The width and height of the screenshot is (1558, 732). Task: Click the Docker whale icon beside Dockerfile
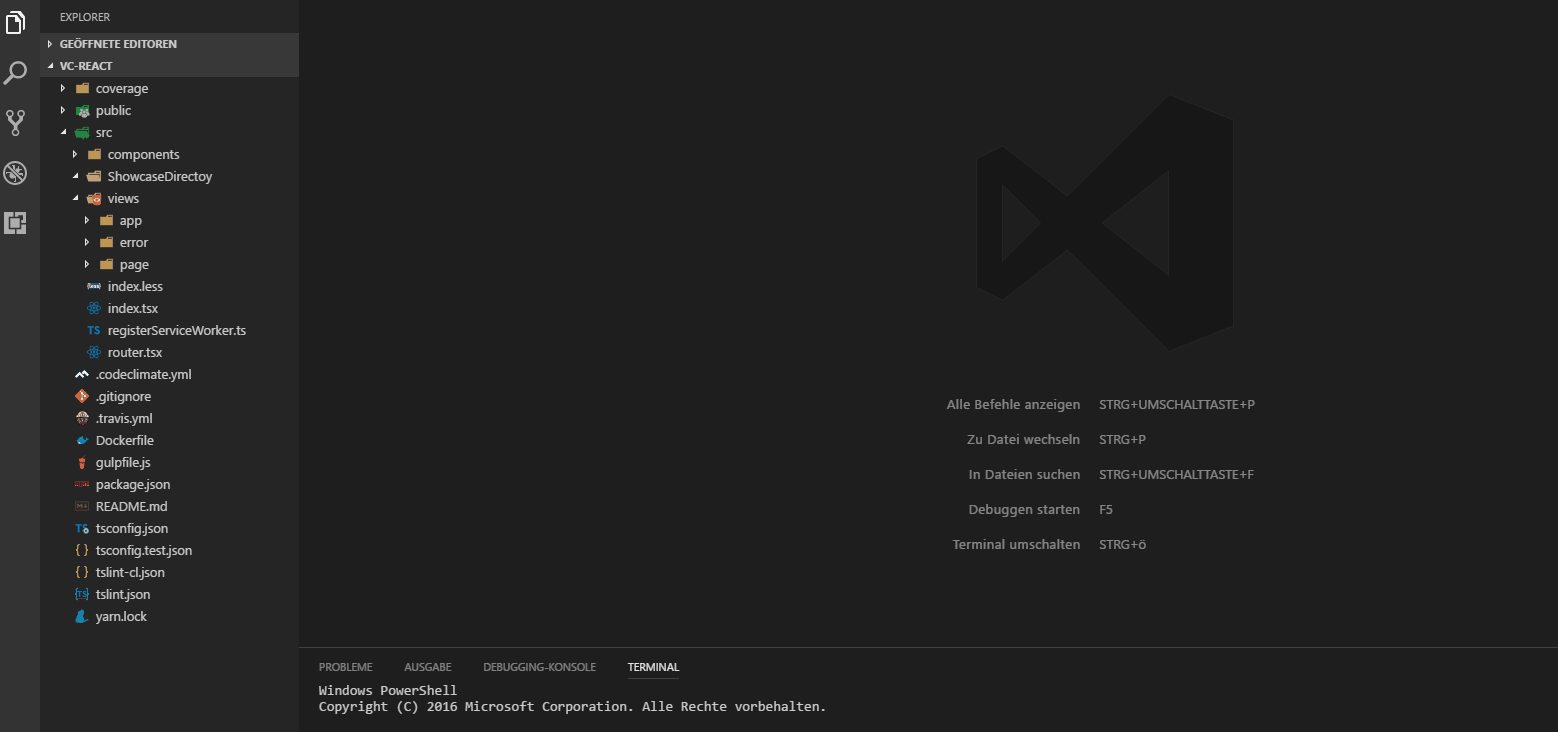pyautogui.click(x=82, y=440)
